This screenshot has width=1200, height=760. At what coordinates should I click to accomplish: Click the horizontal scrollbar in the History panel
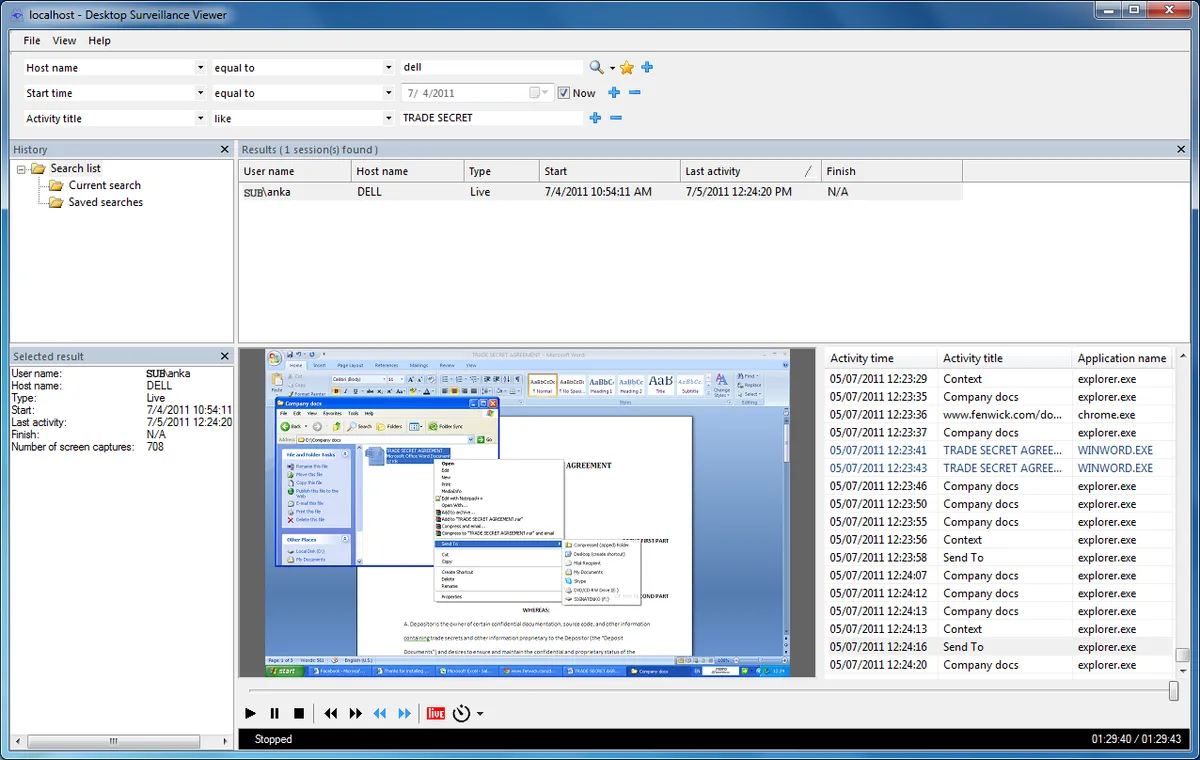click(x=113, y=742)
